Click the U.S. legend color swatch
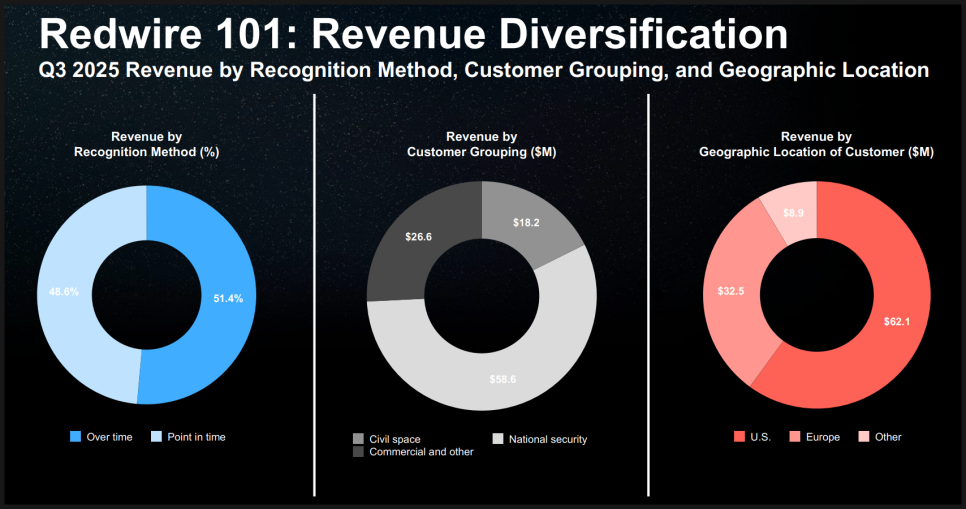Image resolution: width=966 pixels, height=509 pixels. point(739,437)
